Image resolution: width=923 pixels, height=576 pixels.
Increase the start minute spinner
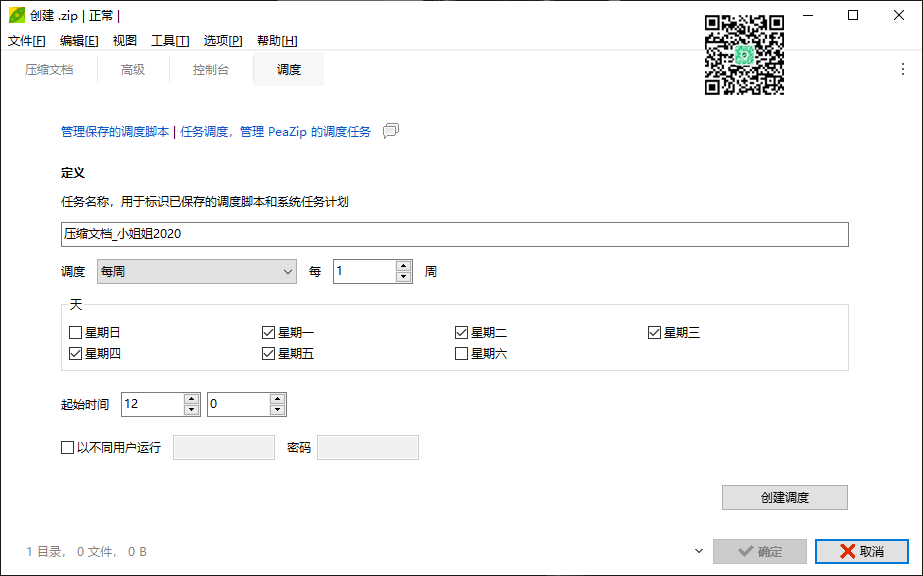click(278, 399)
